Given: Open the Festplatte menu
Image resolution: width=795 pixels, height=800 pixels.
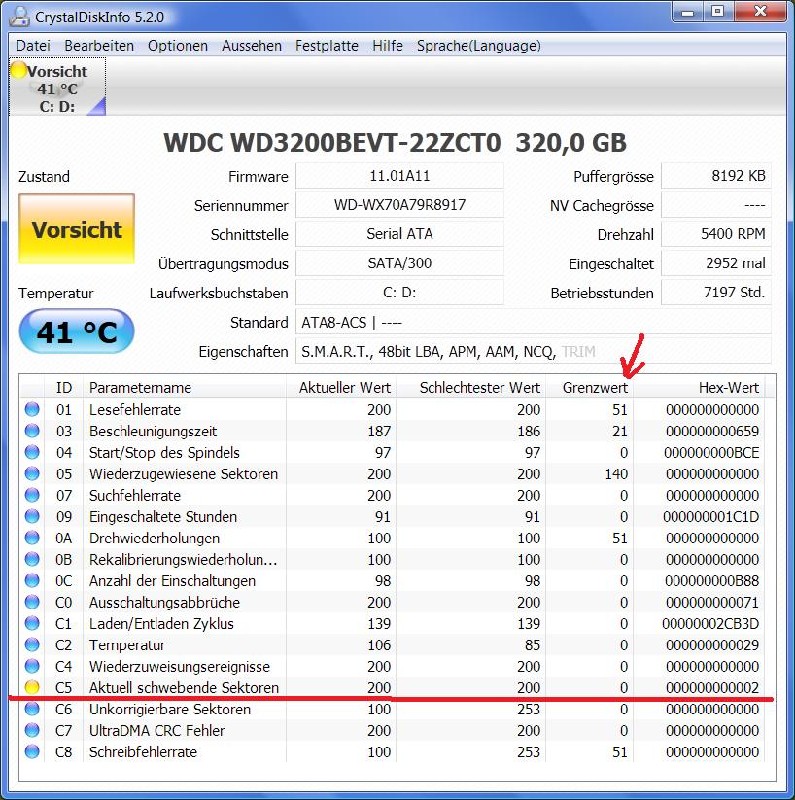Looking at the screenshot, I should coord(326,46).
